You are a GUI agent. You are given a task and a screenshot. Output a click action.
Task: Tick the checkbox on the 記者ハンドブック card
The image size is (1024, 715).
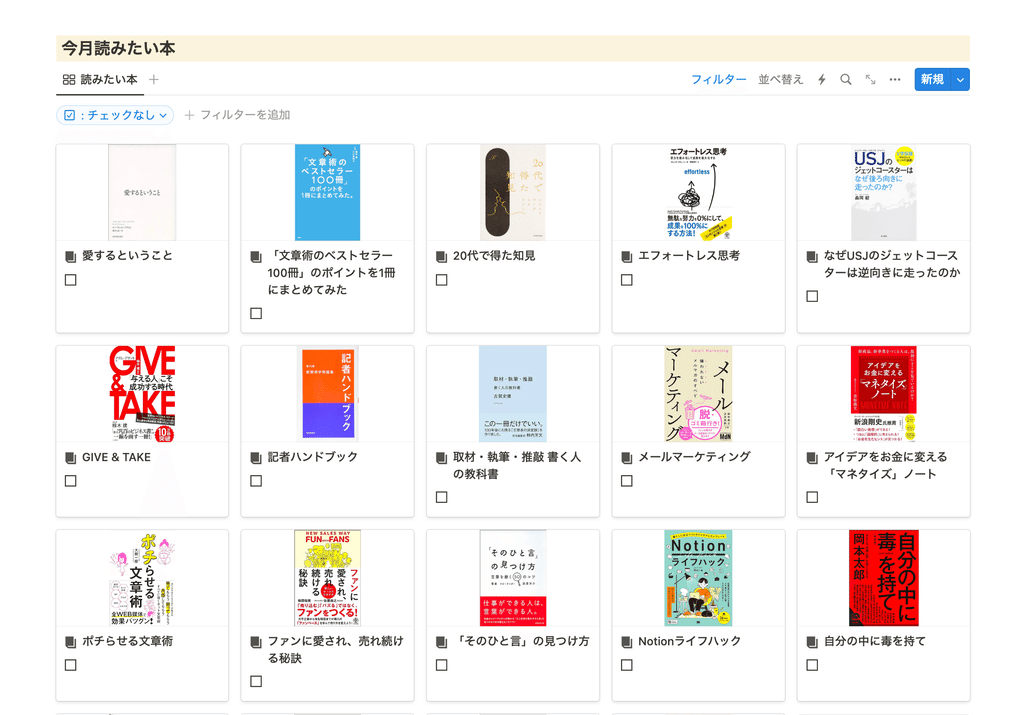pos(256,481)
